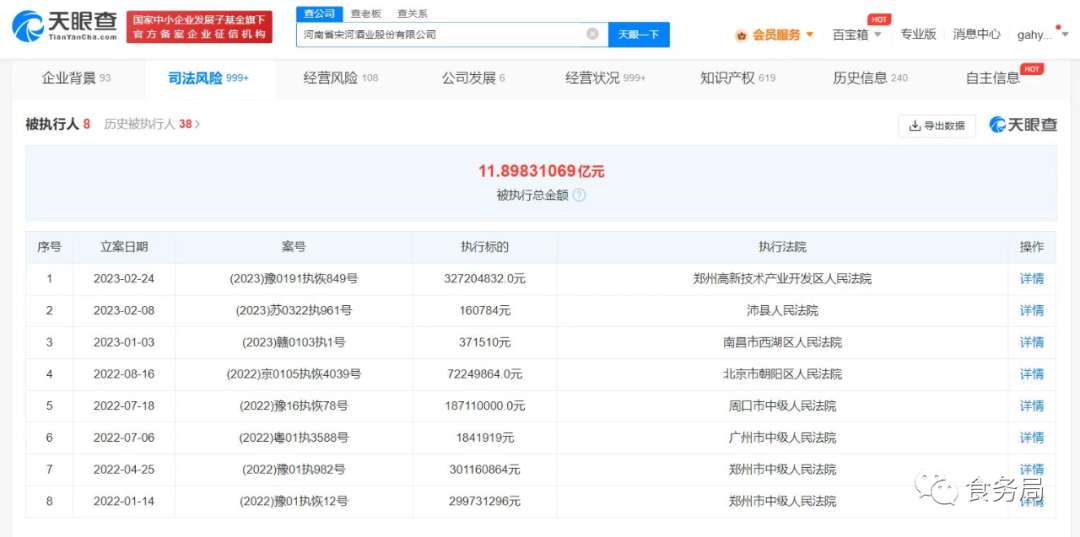Click the TianYanCha logo at top left
This screenshot has height=537, width=1080.
coord(64,26)
